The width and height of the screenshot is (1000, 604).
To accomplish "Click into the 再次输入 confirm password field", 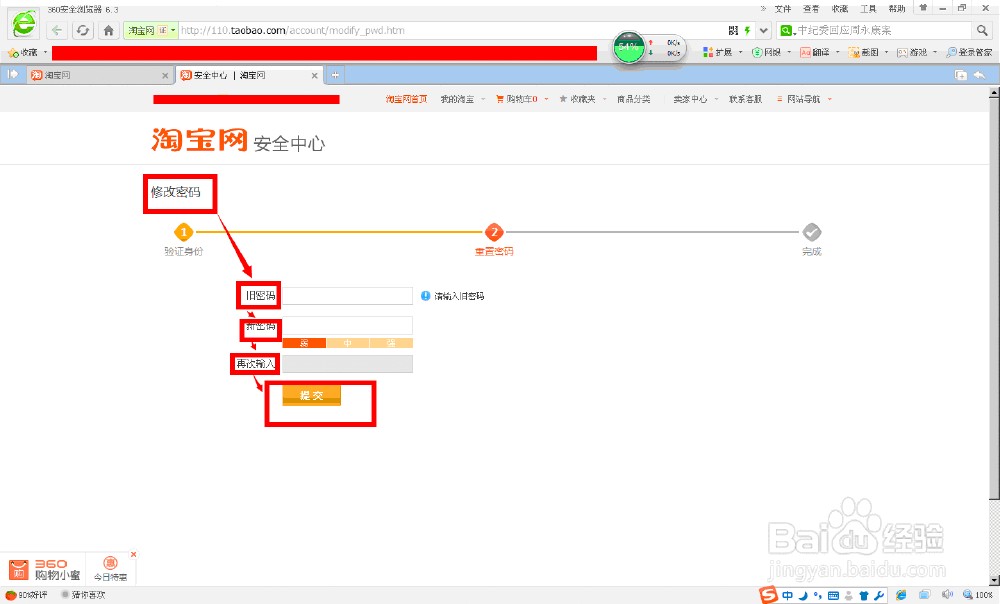I will pos(348,364).
